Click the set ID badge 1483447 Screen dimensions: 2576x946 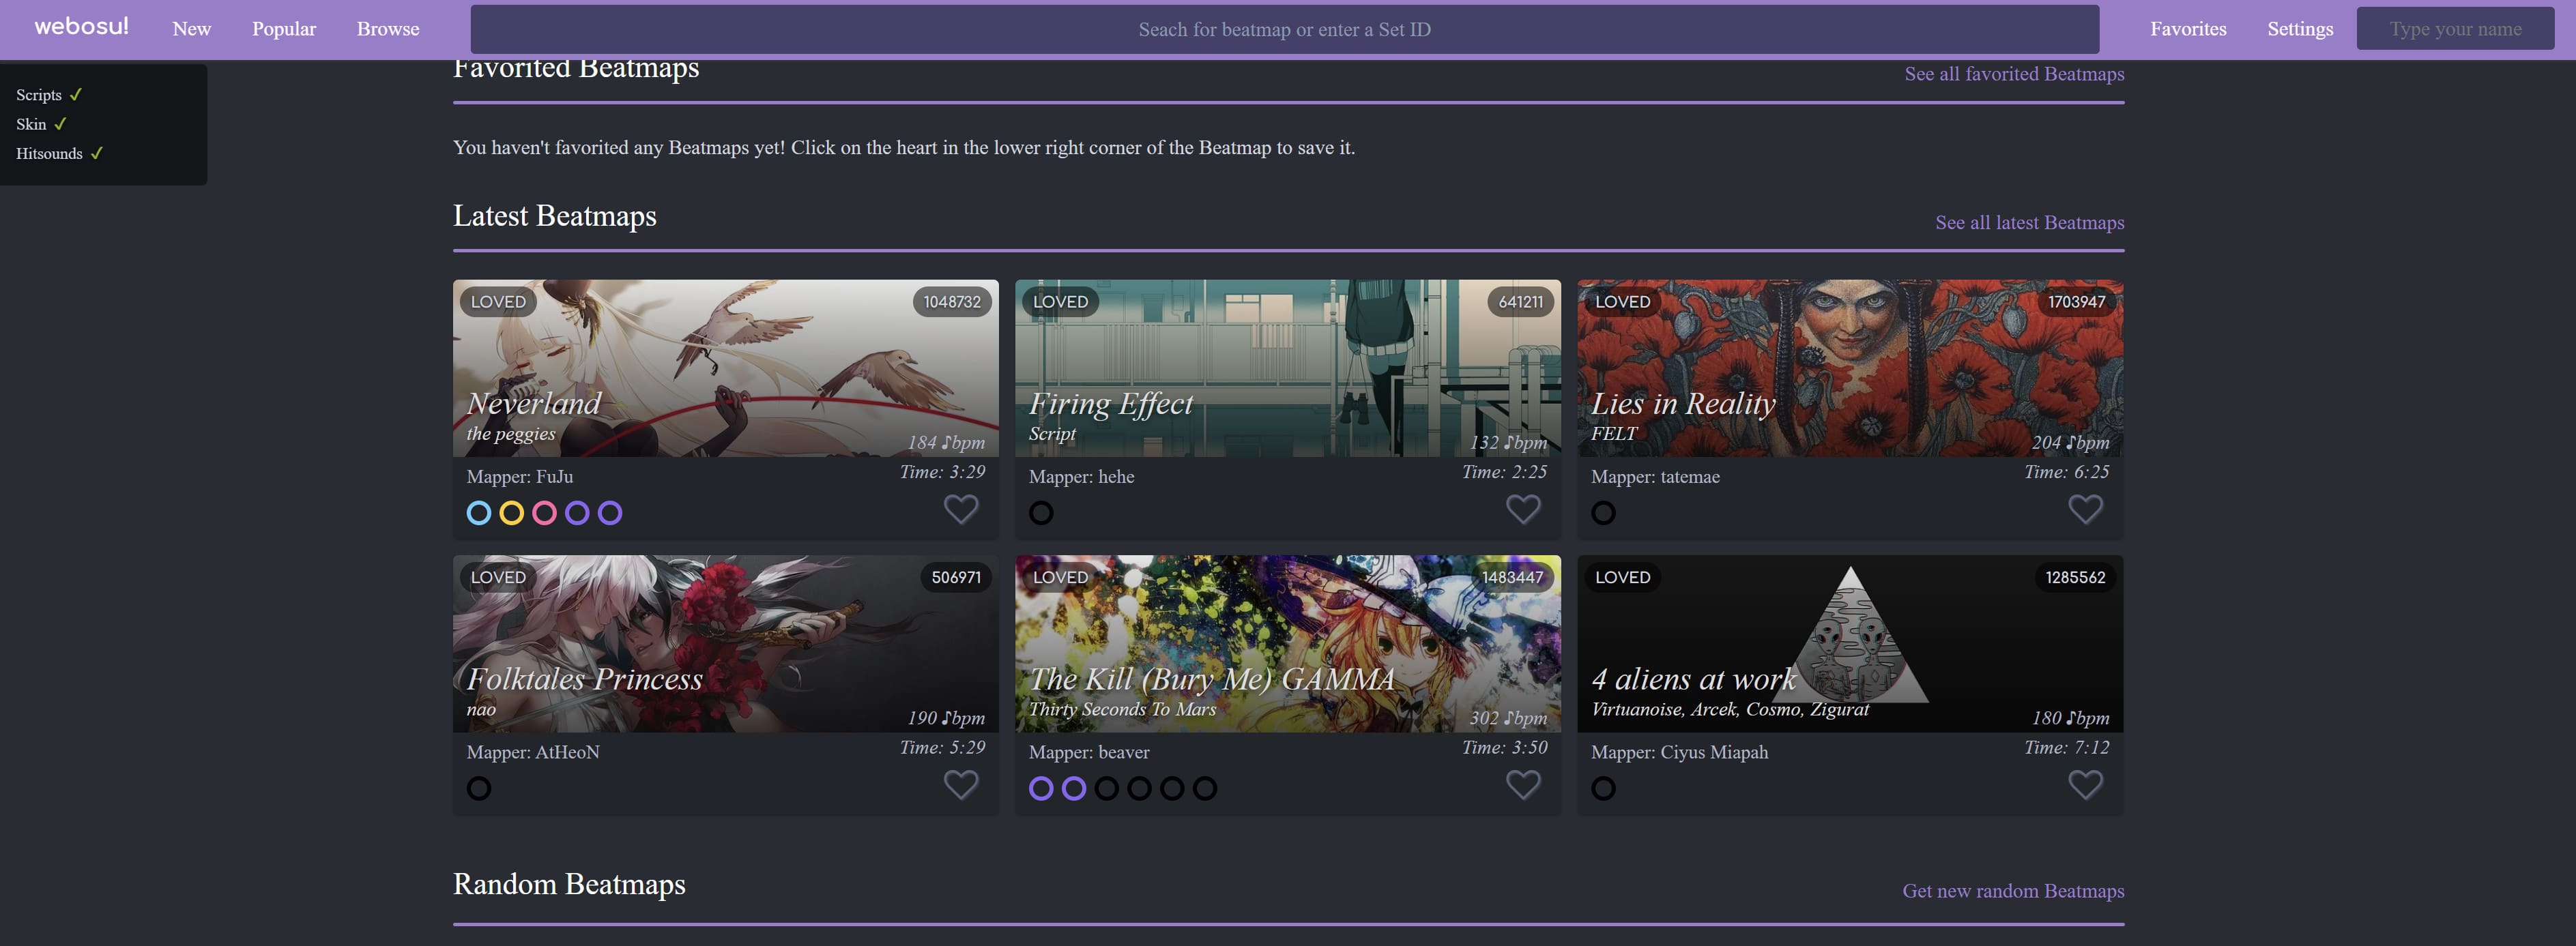pos(1512,577)
